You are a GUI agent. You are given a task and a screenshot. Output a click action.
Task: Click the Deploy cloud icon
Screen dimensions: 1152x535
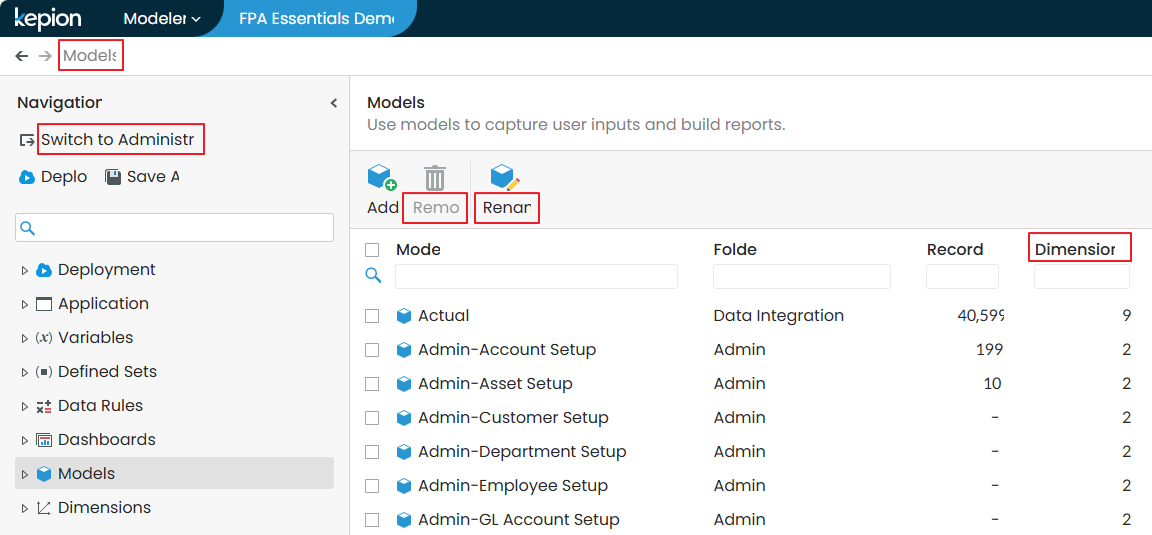tap(27, 177)
